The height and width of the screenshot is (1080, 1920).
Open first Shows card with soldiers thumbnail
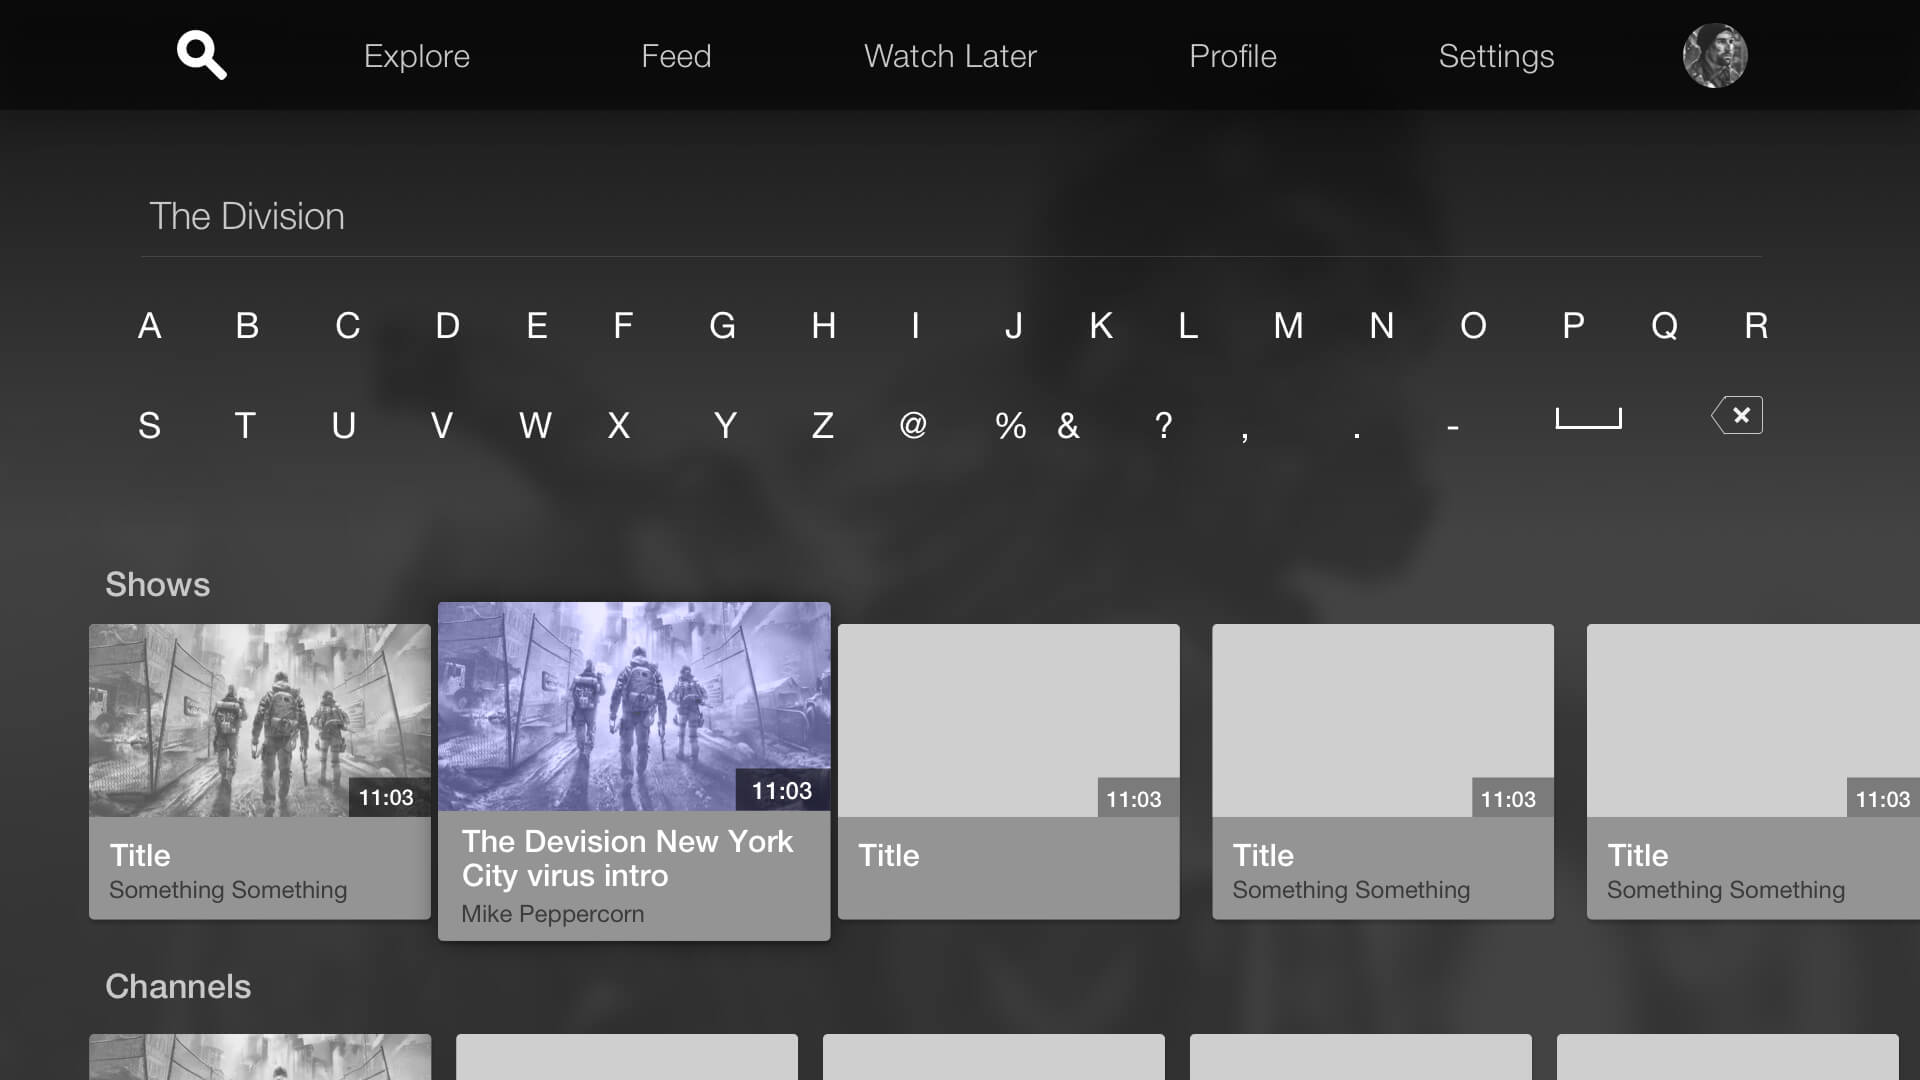point(260,771)
